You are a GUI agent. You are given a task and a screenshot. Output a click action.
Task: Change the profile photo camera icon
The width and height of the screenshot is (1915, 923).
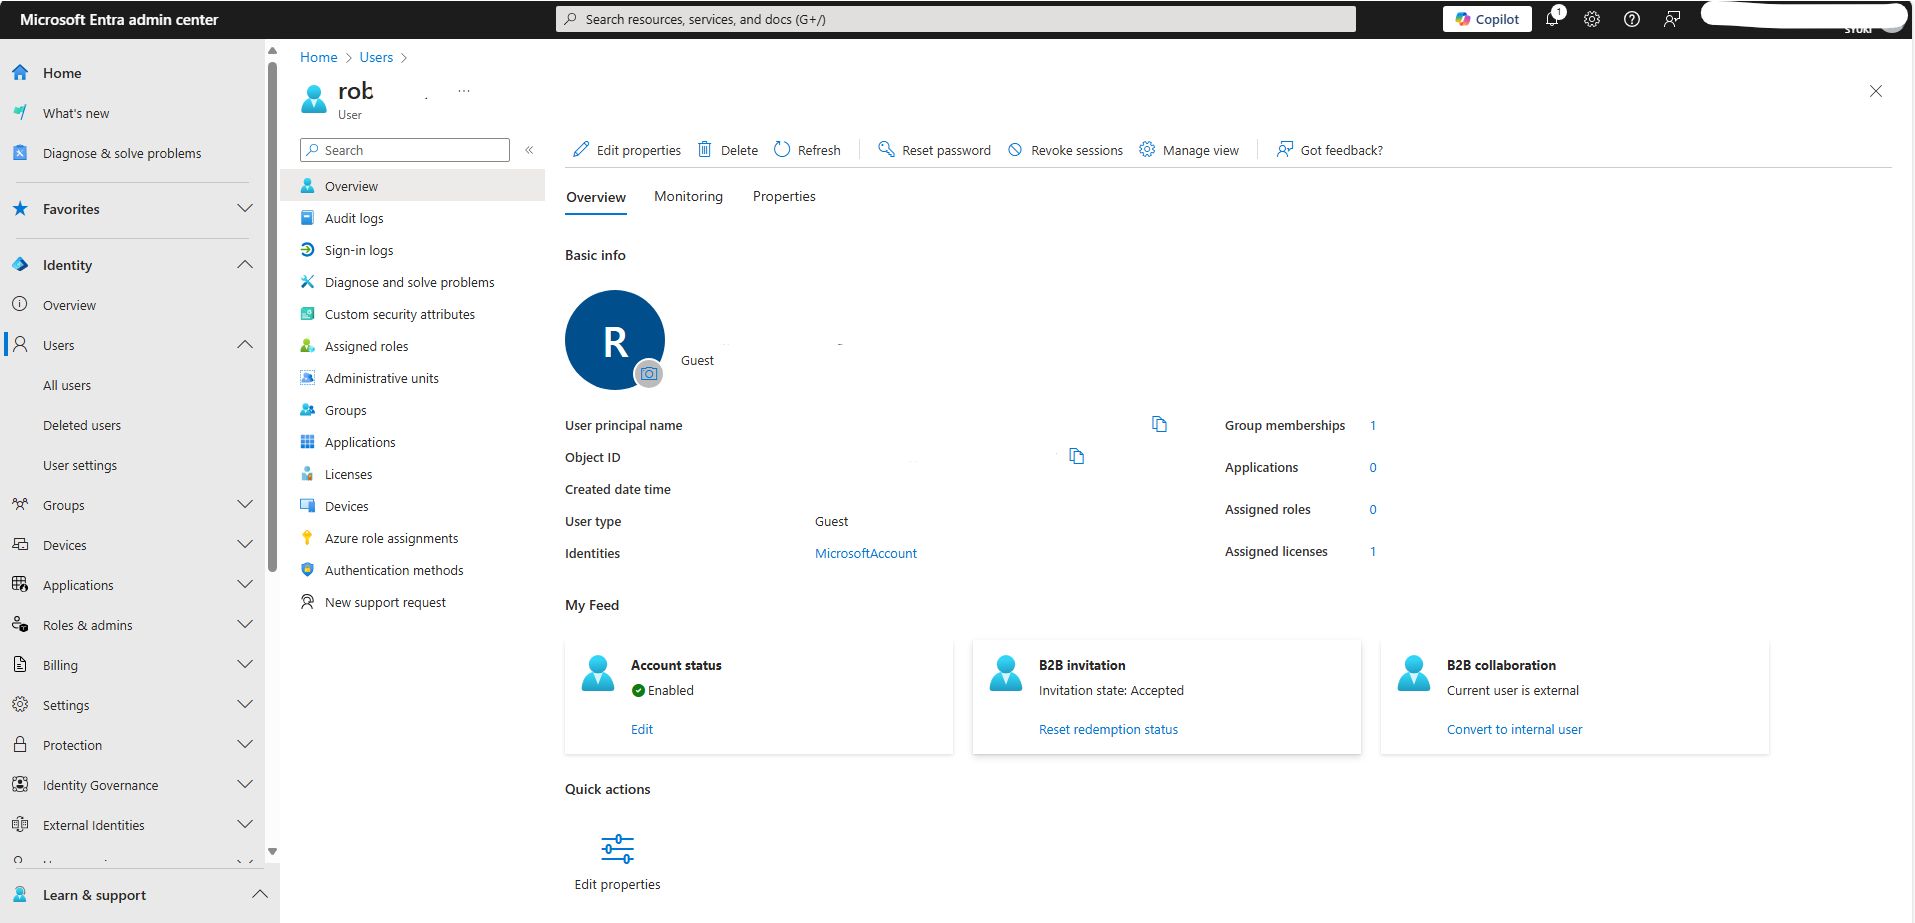pyautogui.click(x=649, y=374)
